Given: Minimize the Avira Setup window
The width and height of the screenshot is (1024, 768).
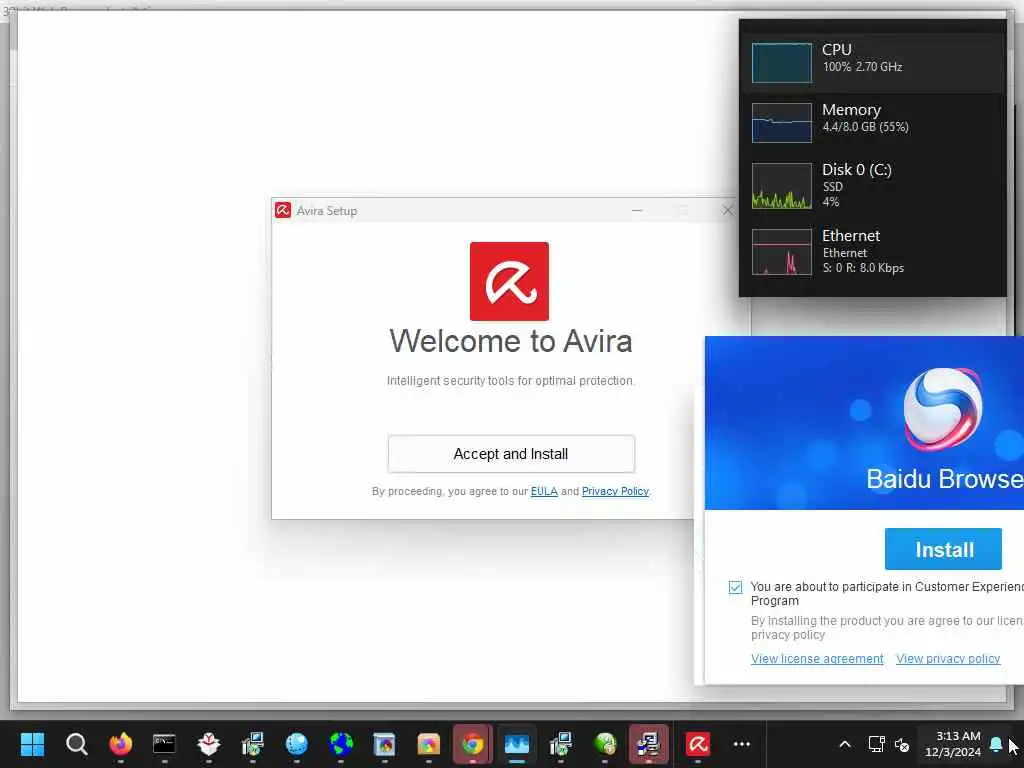Looking at the screenshot, I should 637,210.
